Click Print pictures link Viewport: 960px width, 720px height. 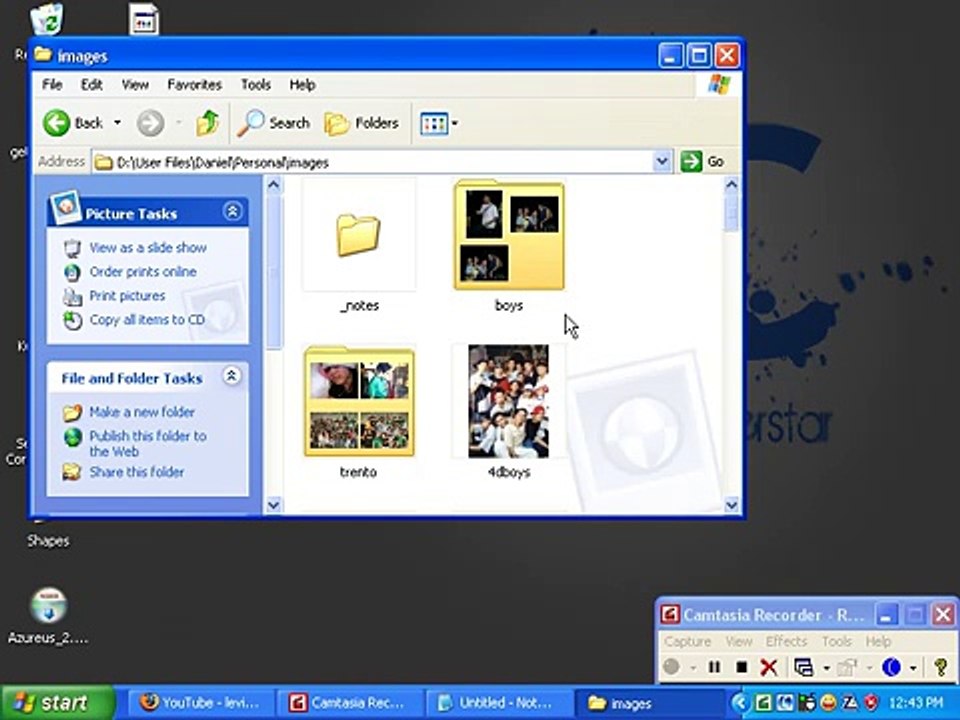(127, 296)
